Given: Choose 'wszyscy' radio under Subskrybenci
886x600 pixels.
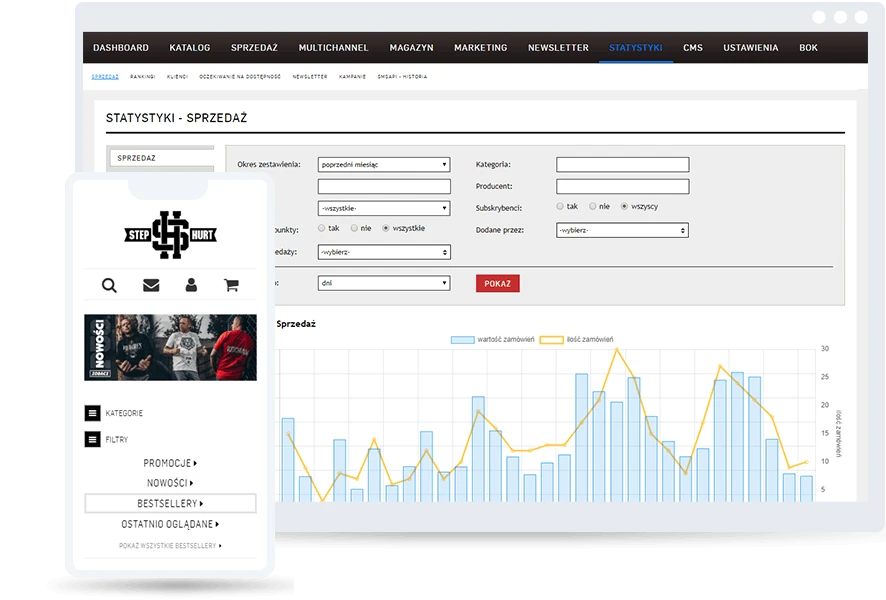Looking at the screenshot, I should click(x=624, y=206).
